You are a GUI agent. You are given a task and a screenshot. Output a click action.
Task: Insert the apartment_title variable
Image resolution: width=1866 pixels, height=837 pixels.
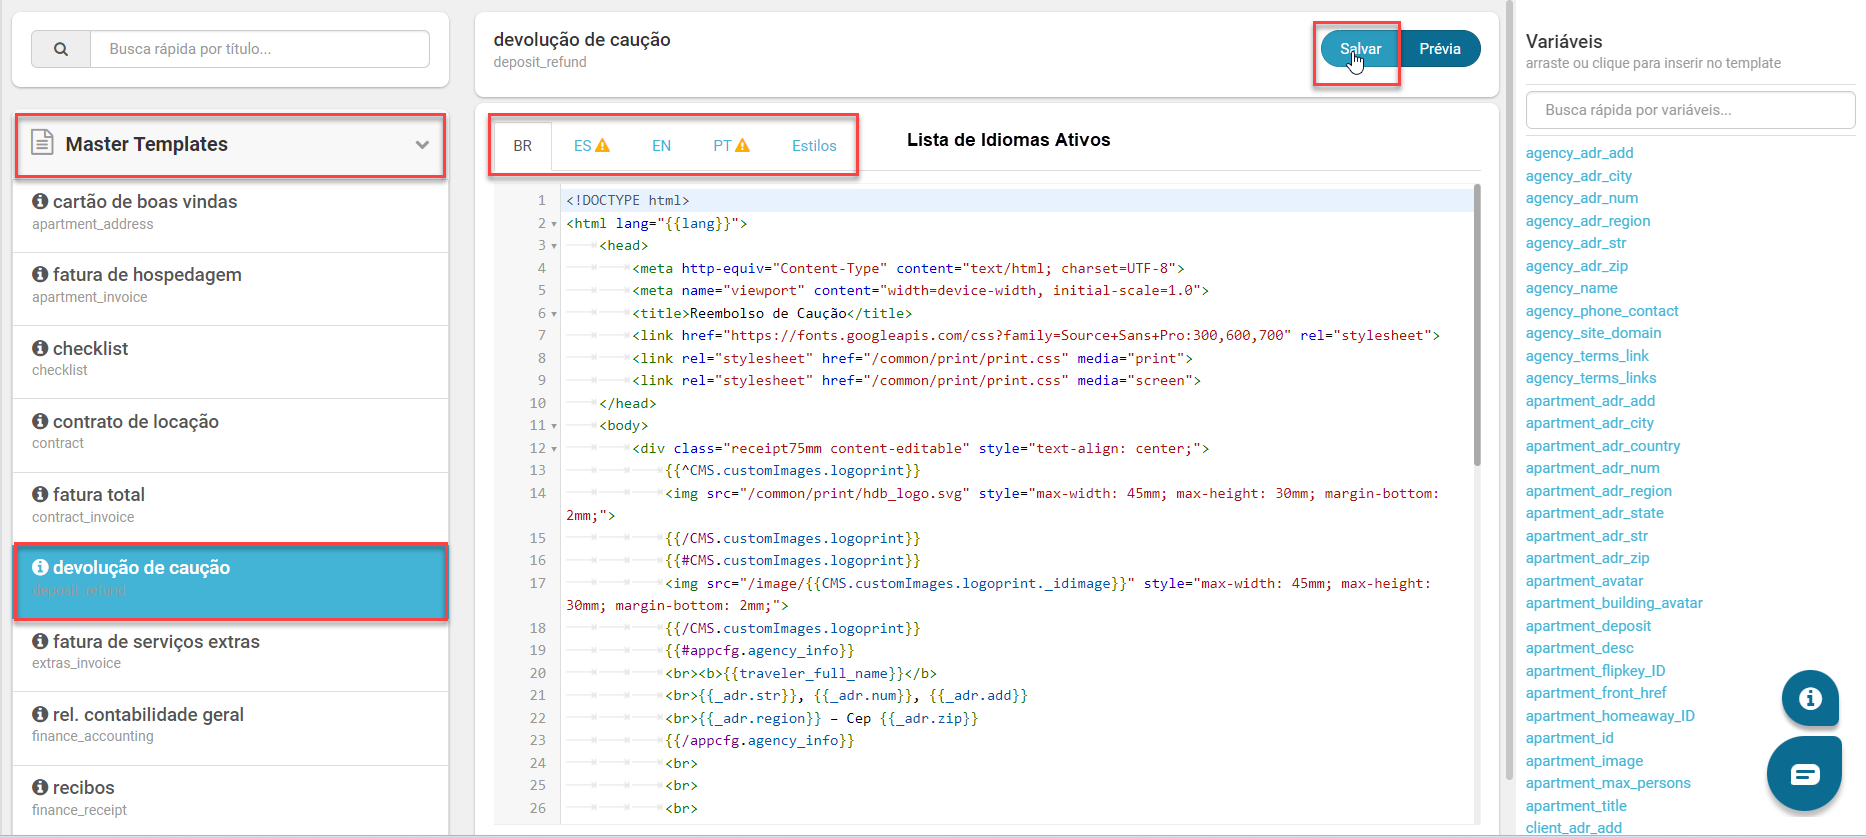(1576, 806)
